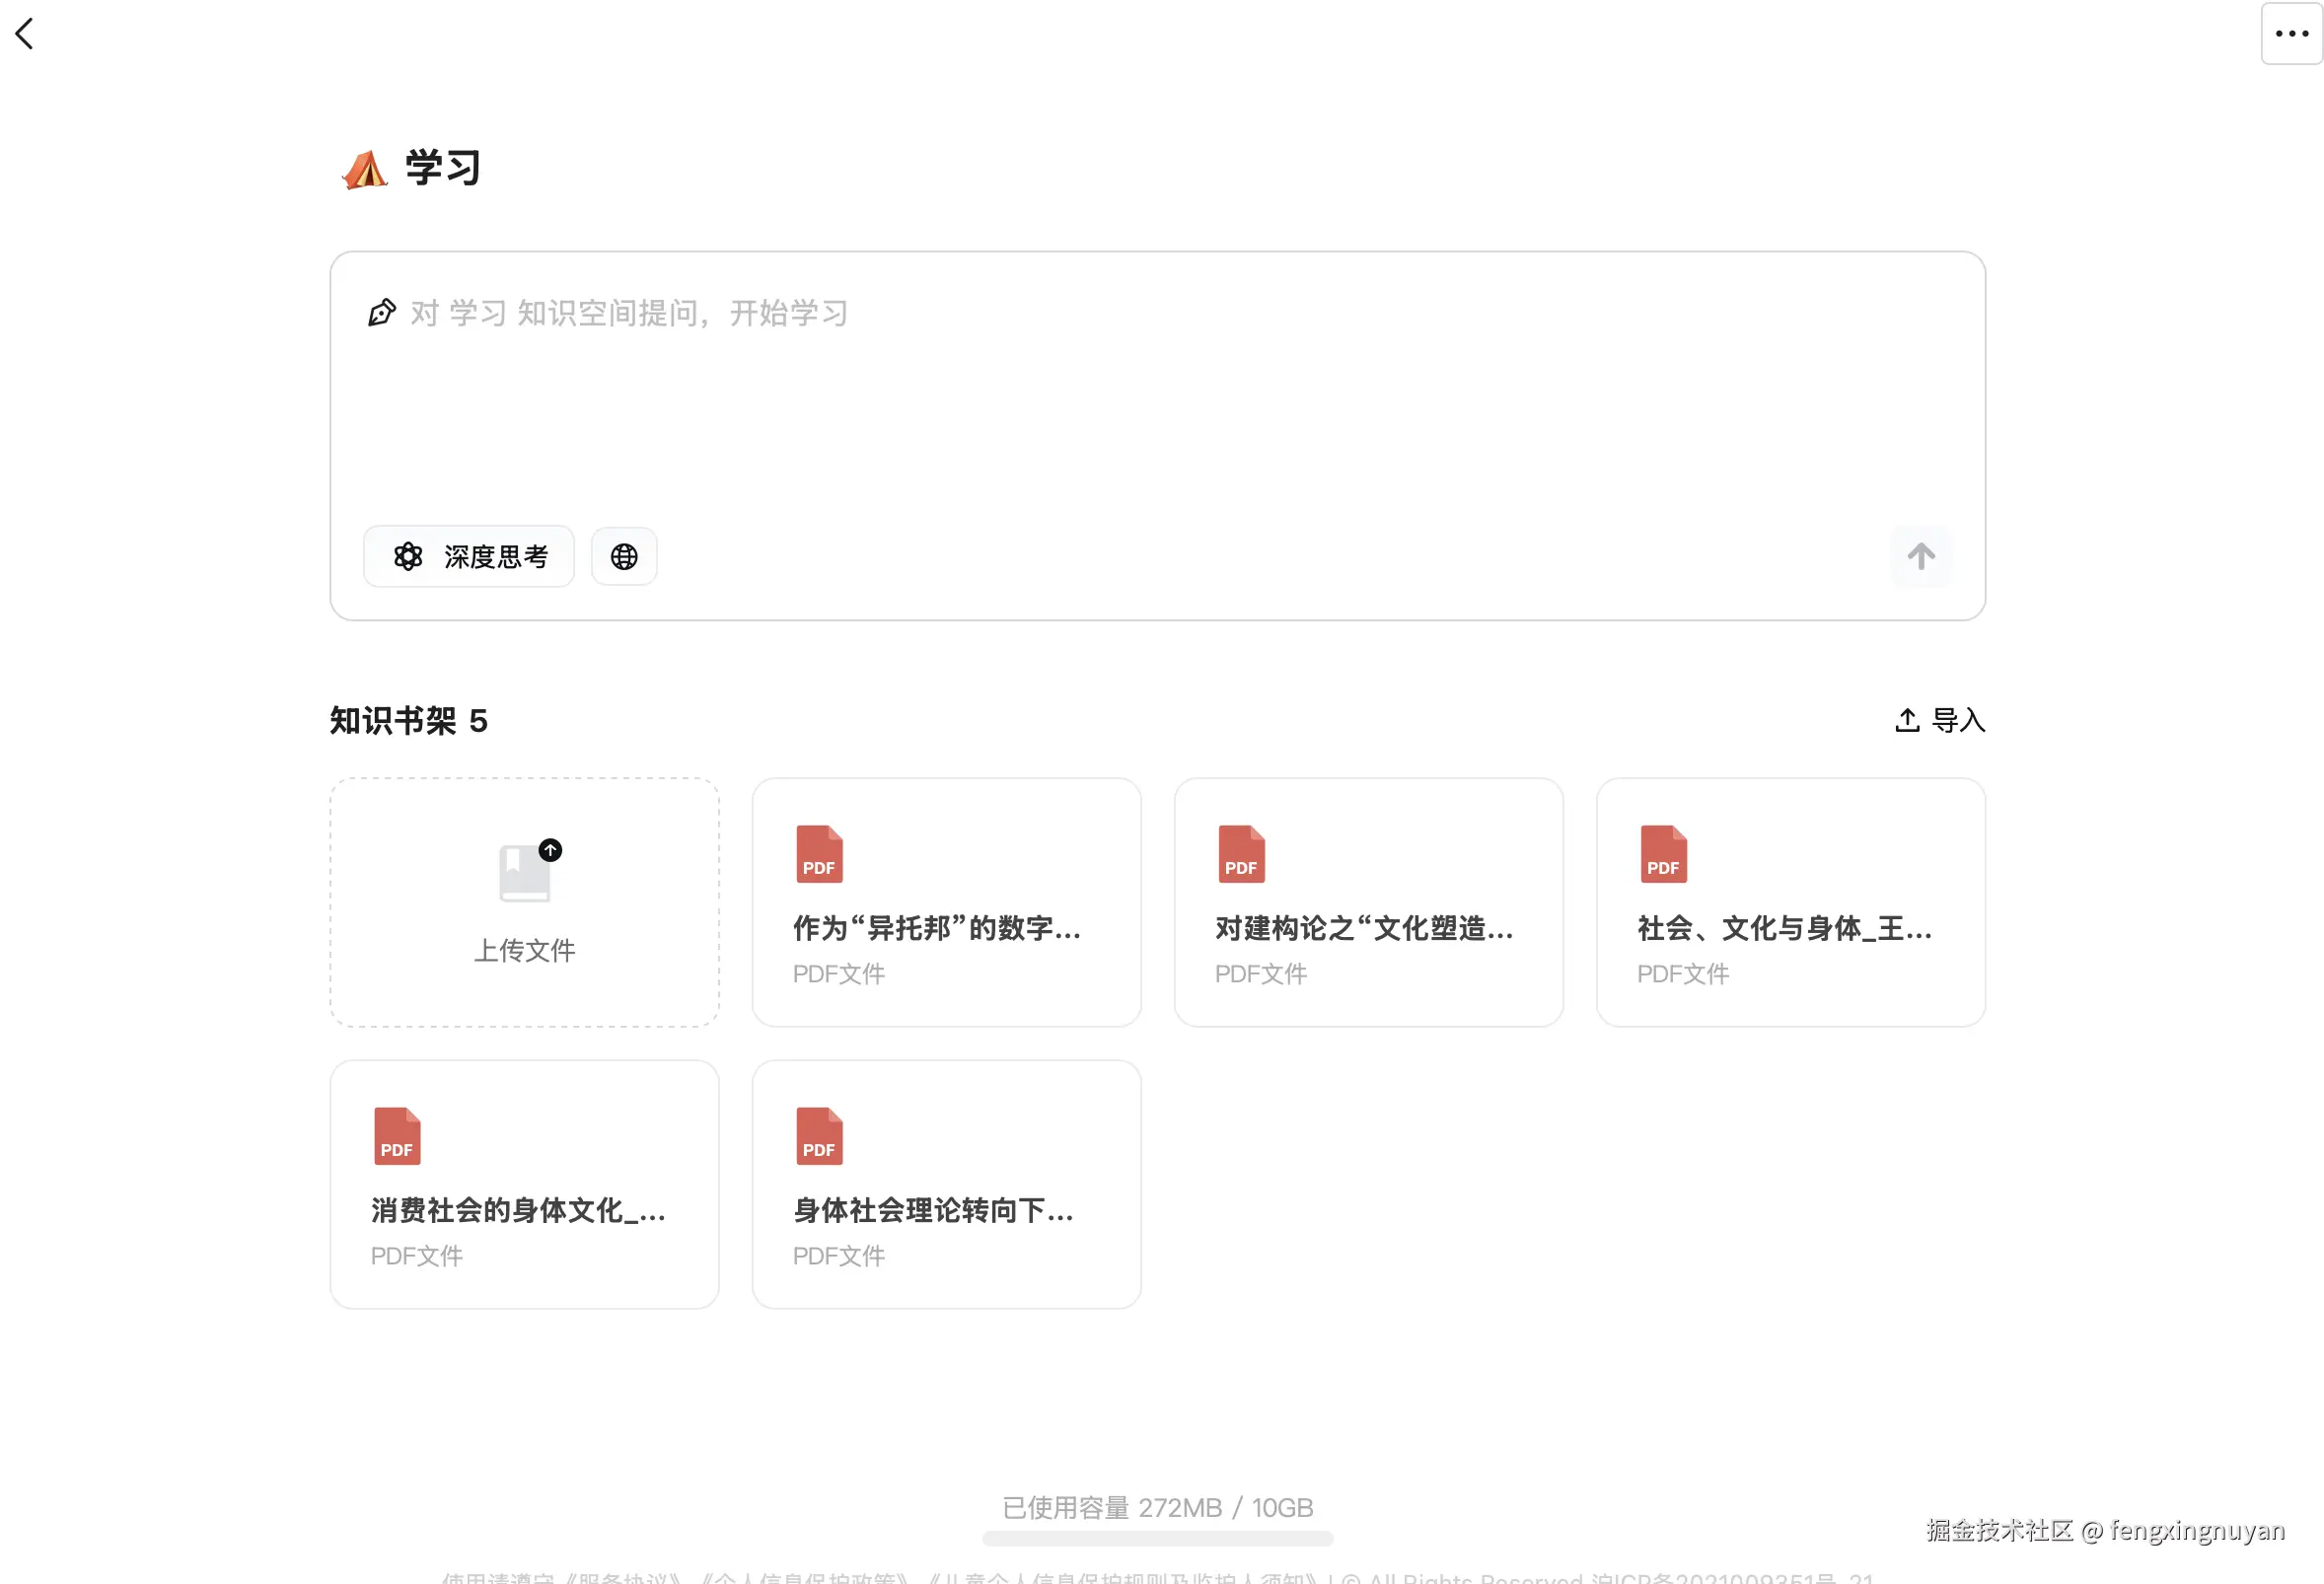Click PDF icon of 身体社会理论转向下 file

tap(819, 1136)
